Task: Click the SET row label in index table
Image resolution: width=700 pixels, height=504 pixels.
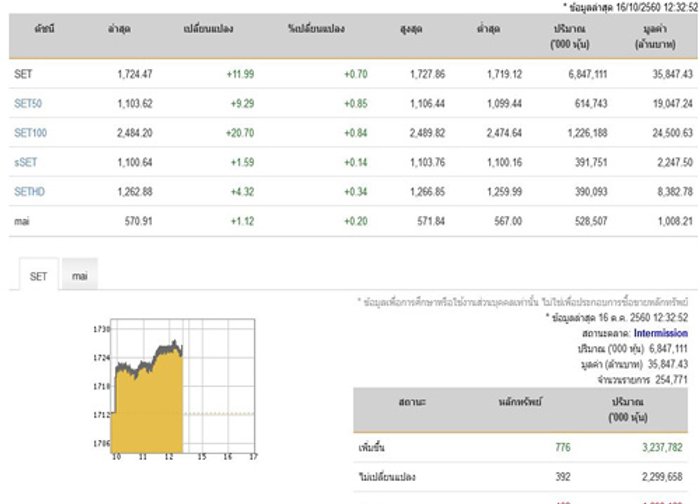Action: click(x=23, y=74)
